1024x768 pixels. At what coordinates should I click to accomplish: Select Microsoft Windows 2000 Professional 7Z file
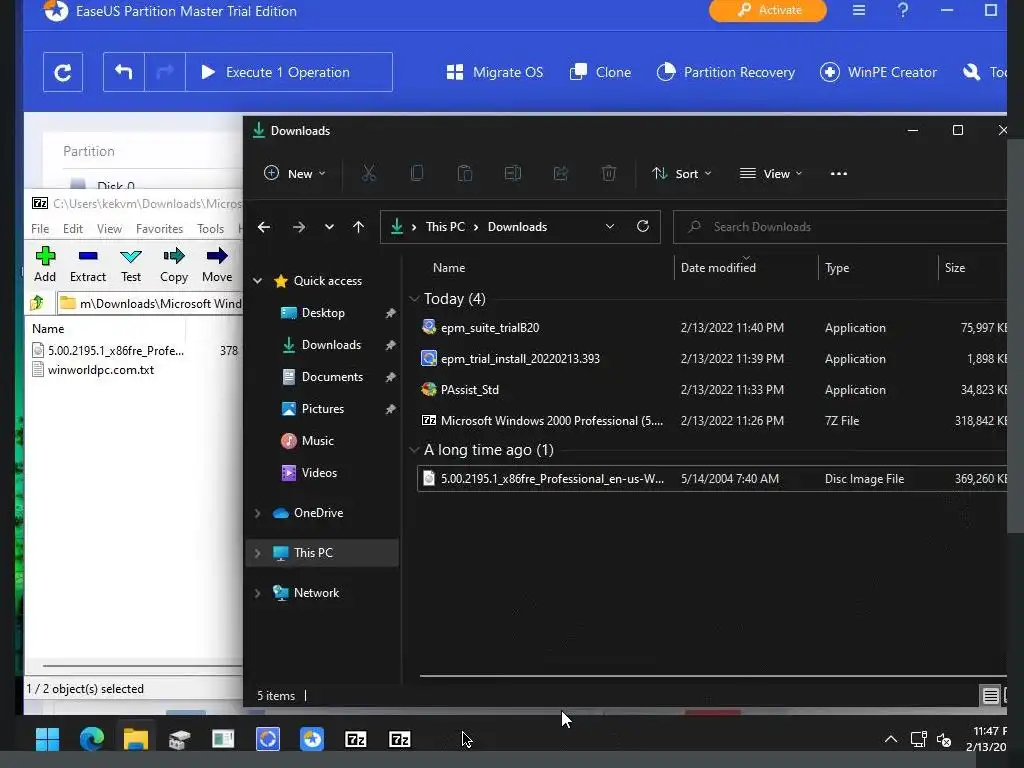click(x=712, y=421)
